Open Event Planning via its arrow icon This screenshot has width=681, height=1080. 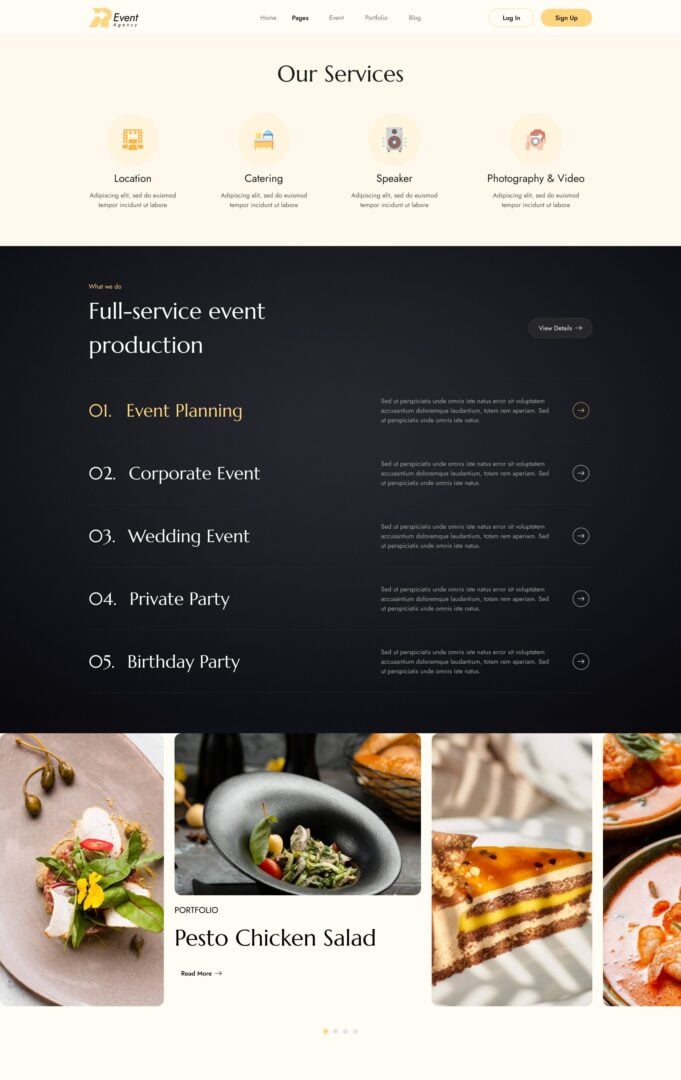tap(580, 411)
